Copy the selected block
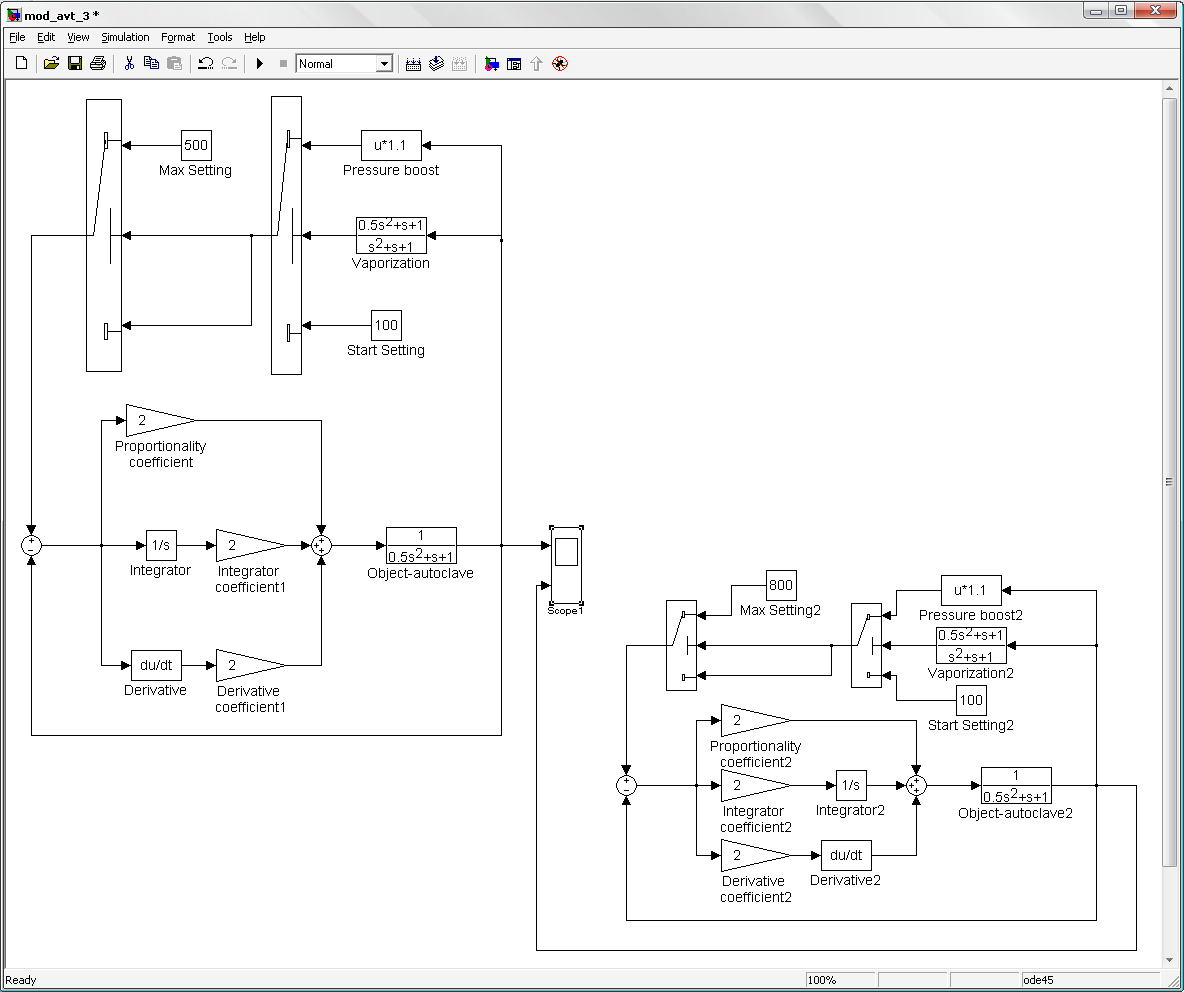Image resolution: width=1184 pixels, height=992 pixels. 152,64
